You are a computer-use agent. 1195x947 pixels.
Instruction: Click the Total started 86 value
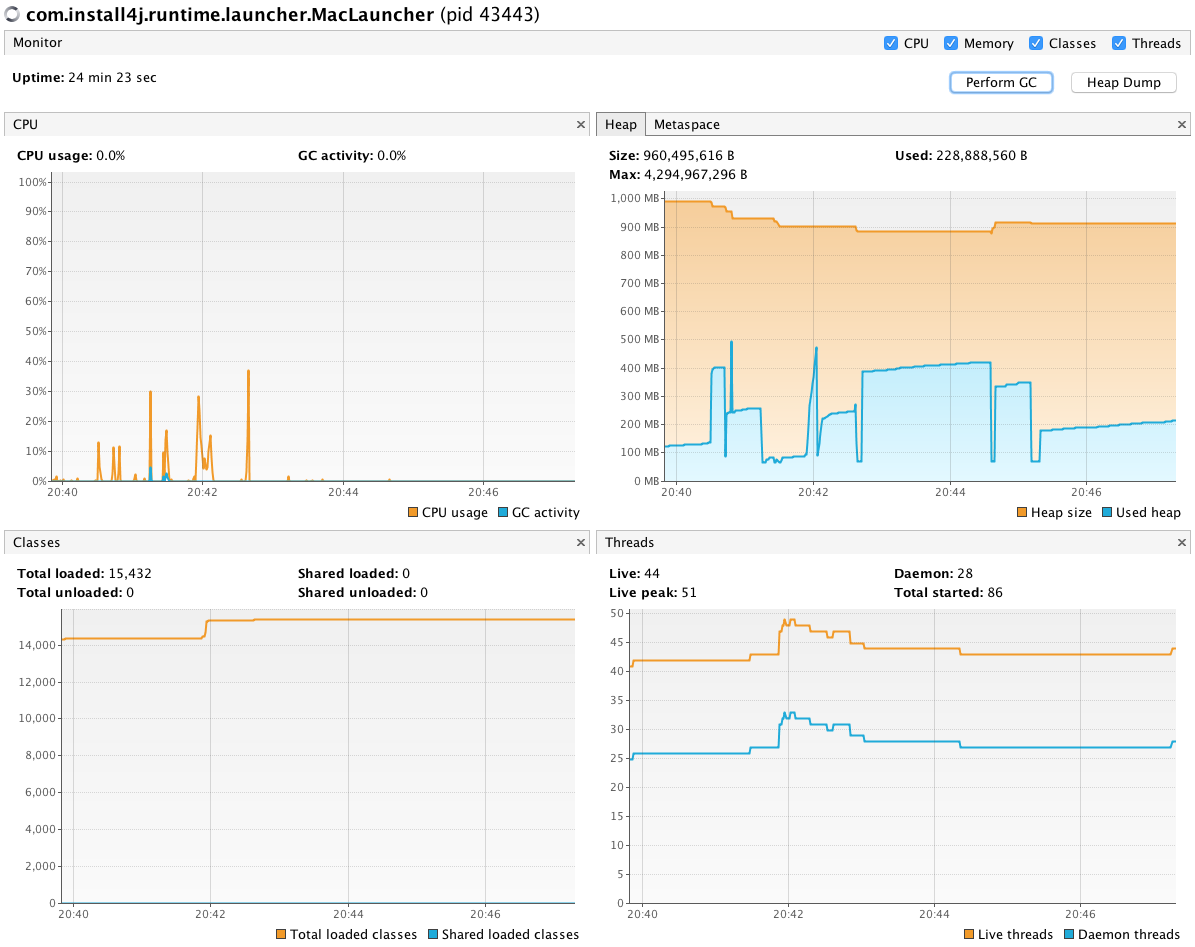pos(995,593)
